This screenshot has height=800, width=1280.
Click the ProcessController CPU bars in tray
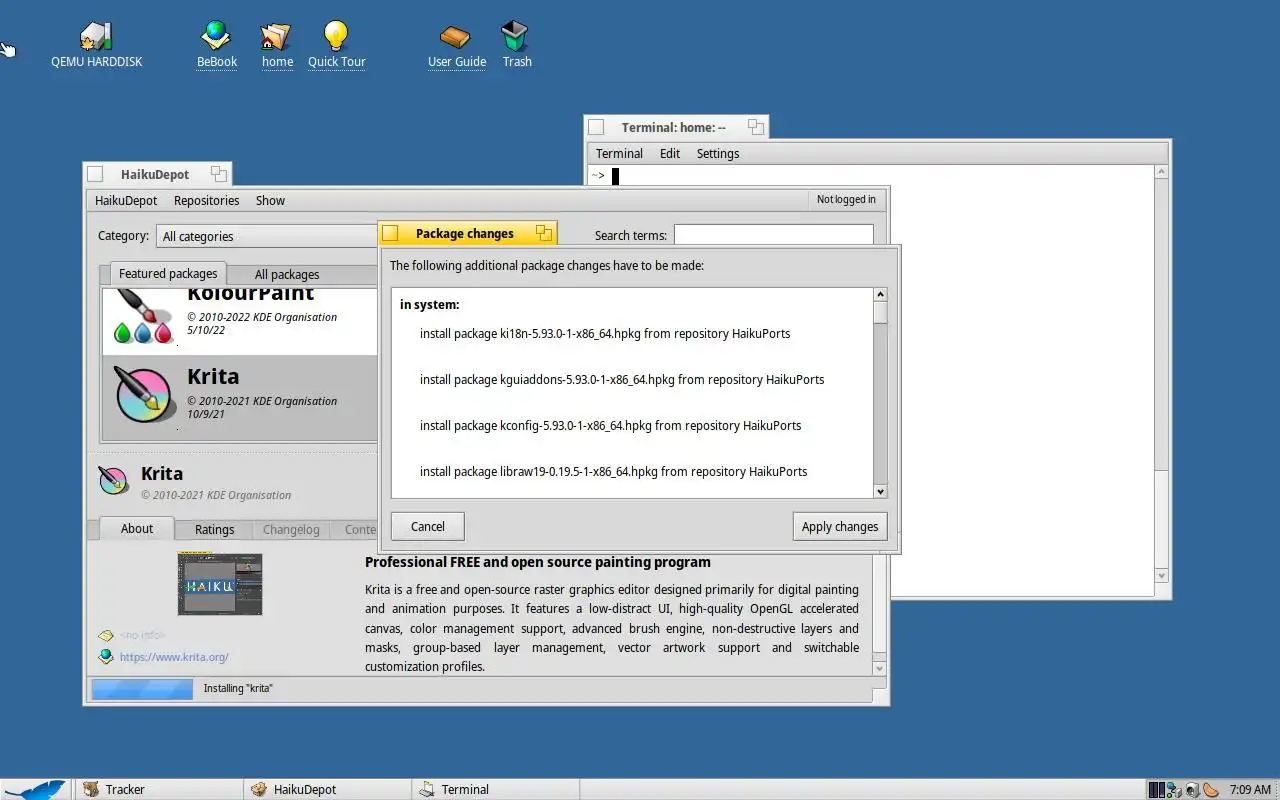point(1157,790)
